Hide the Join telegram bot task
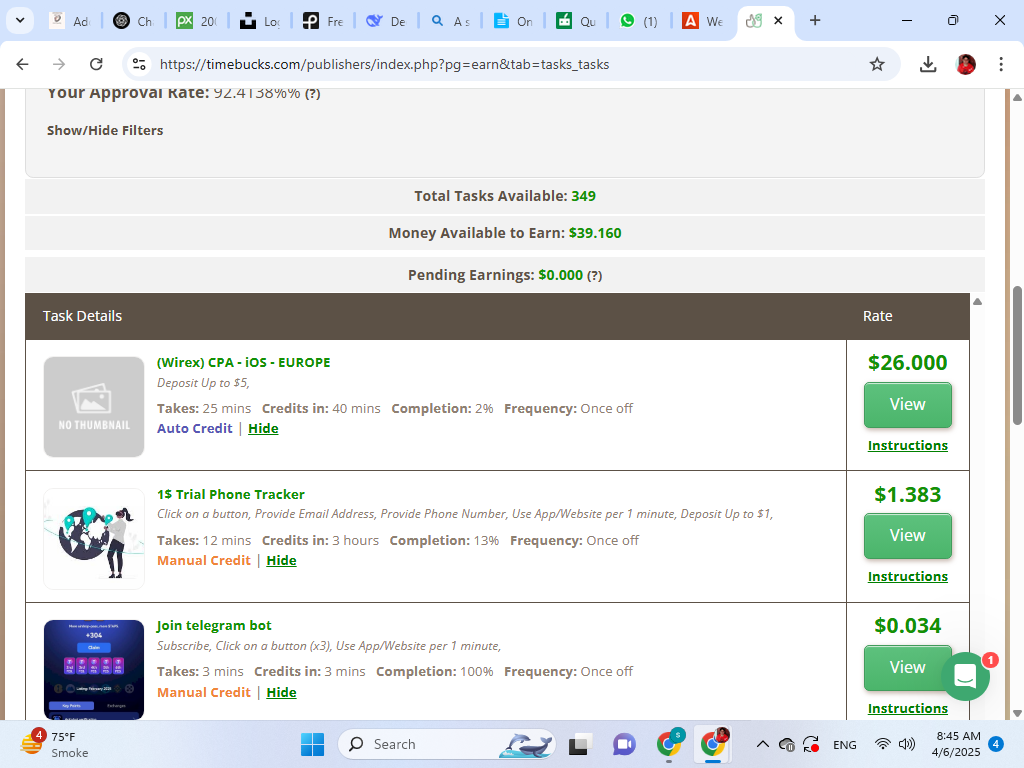1024x768 pixels. tap(281, 692)
